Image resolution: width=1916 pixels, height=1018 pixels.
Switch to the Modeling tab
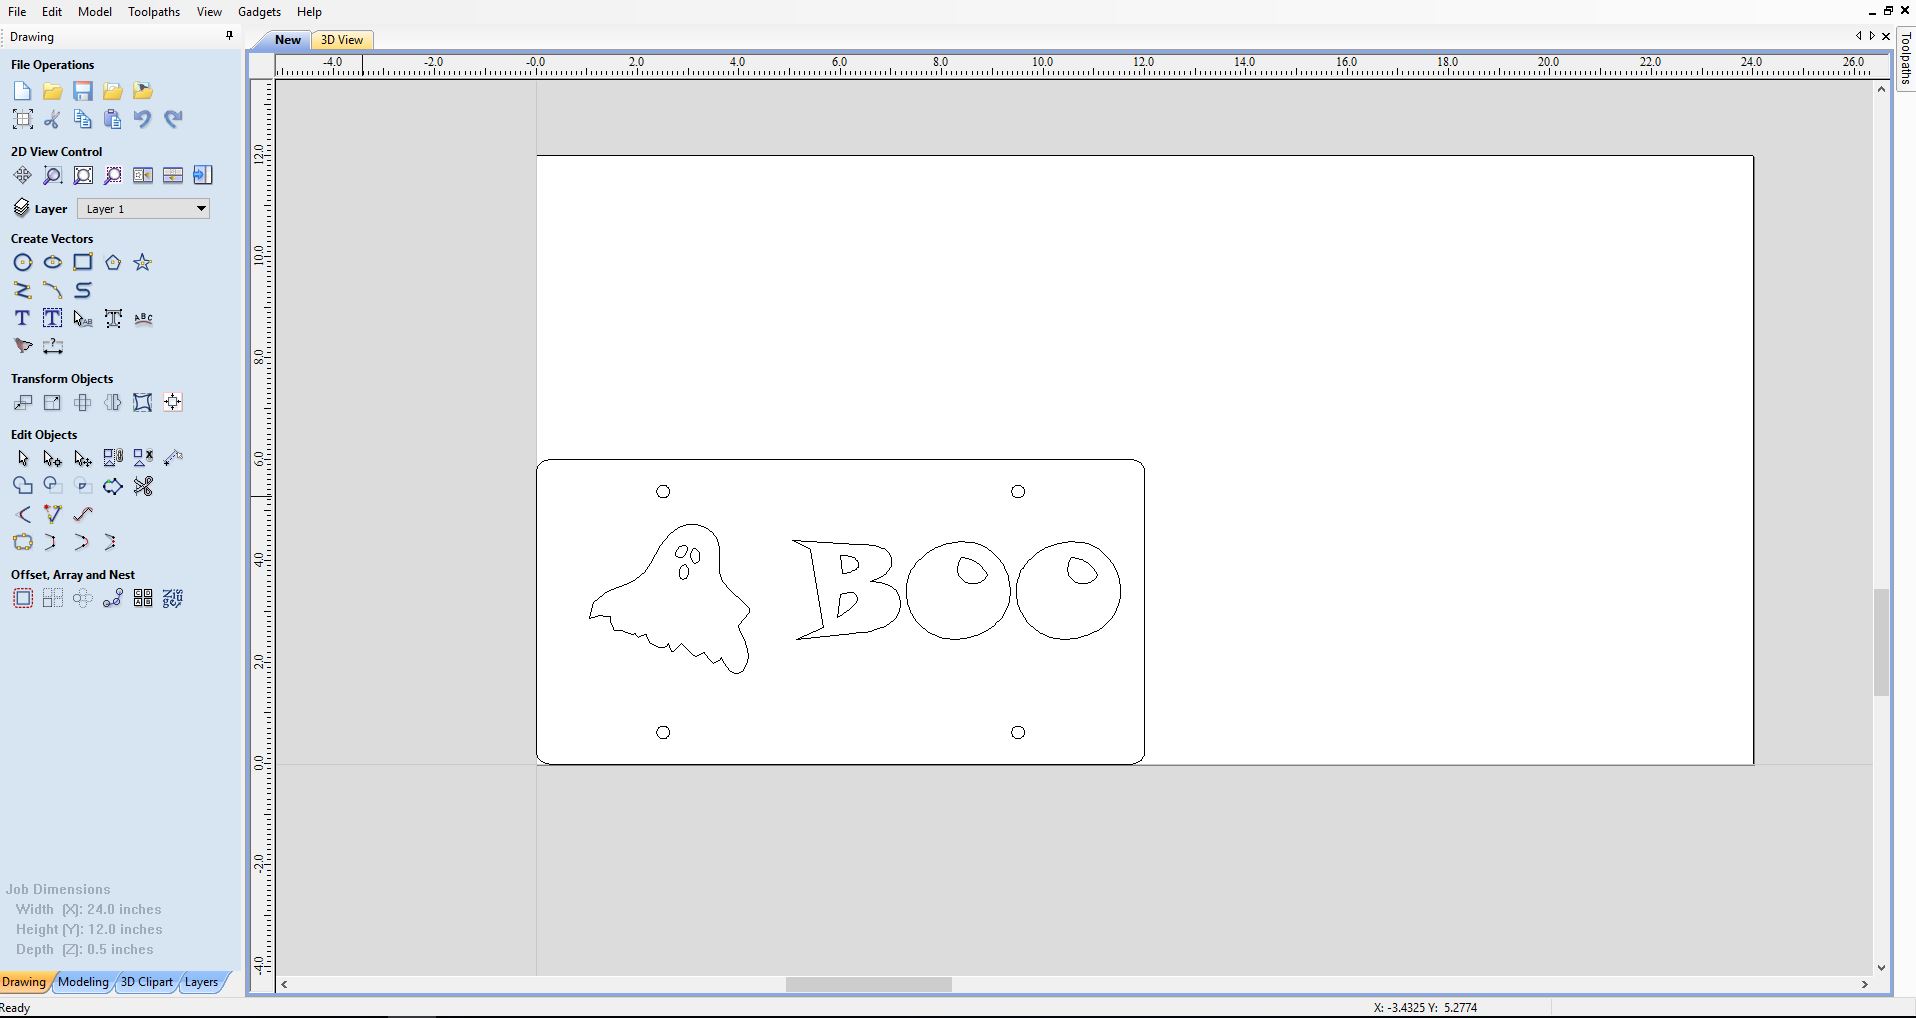83,982
